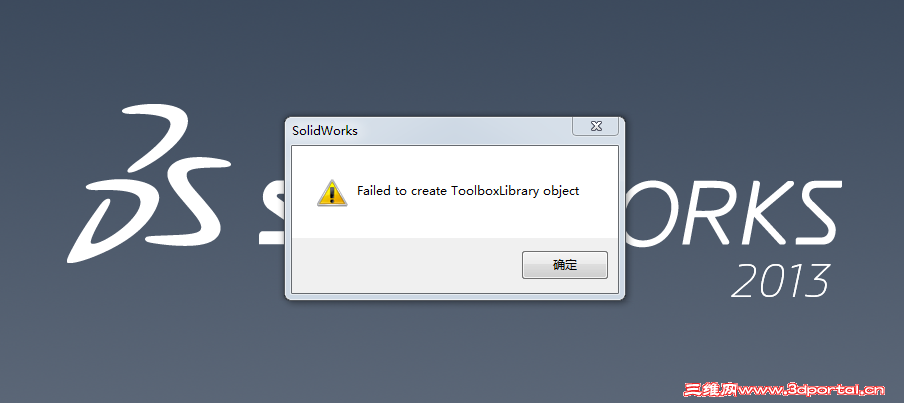The width and height of the screenshot is (904, 403).
Task: Click the 2013 version text on splash
Action: pyautogui.click(x=781, y=280)
